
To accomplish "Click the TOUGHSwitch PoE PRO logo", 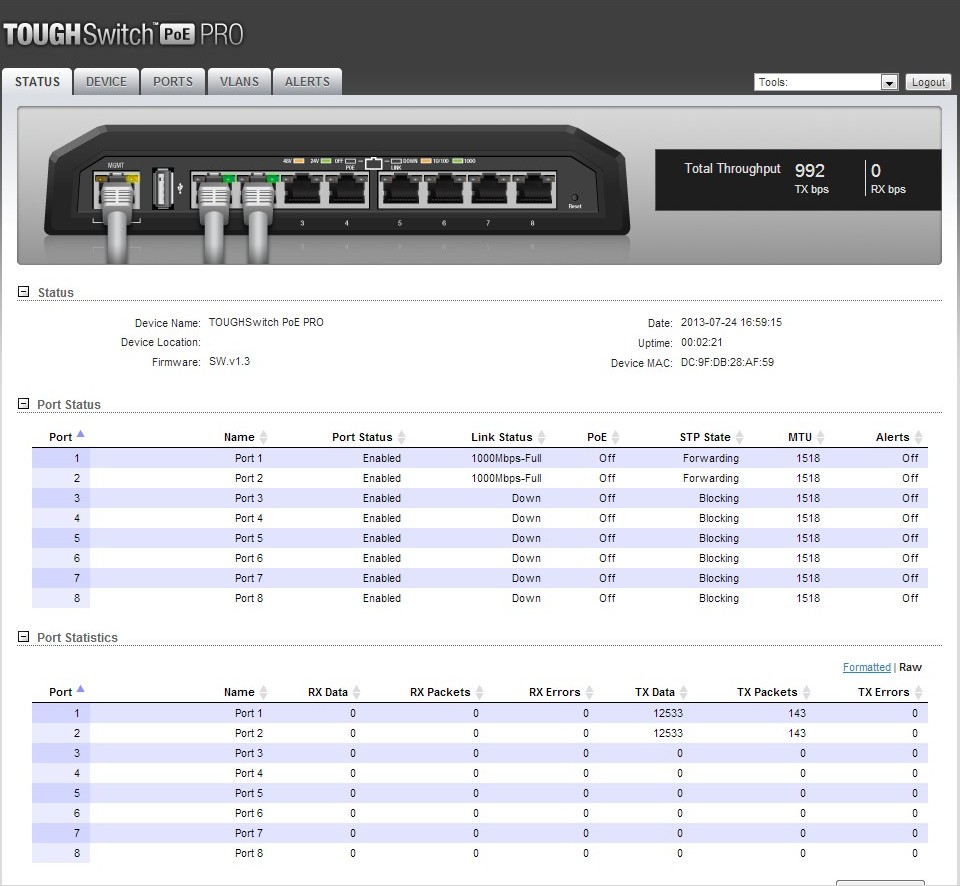I will point(123,34).
